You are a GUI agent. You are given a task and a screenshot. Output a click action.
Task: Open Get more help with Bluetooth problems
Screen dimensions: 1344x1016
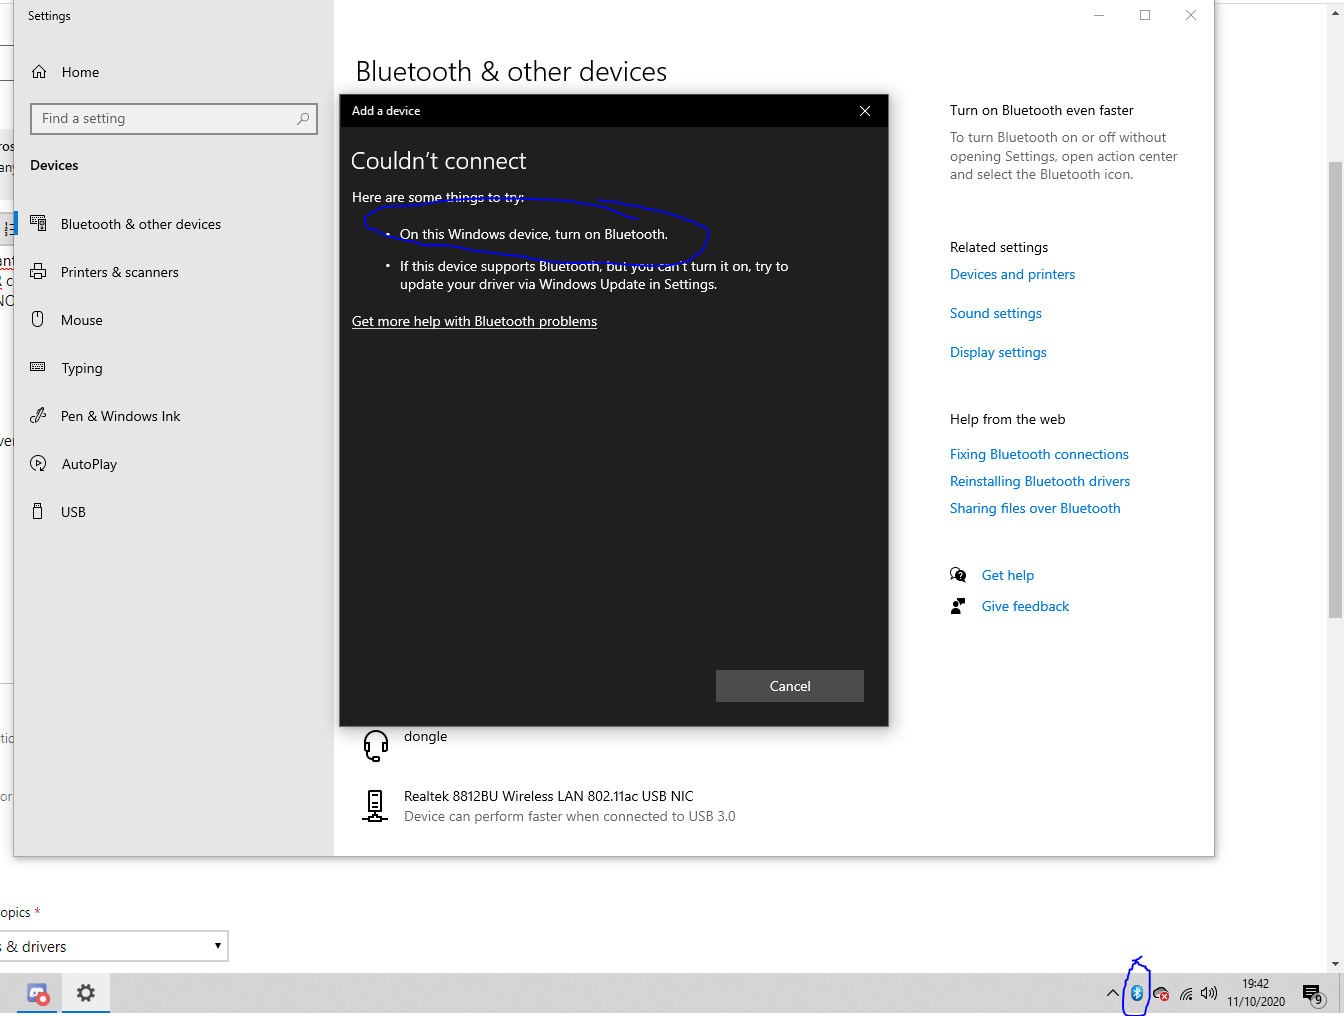[x=474, y=321]
